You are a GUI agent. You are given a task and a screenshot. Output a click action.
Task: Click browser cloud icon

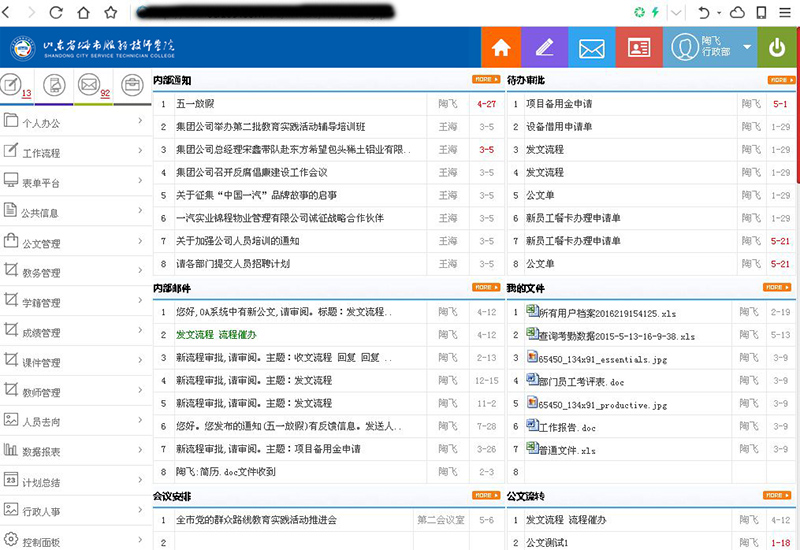(x=737, y=12)
